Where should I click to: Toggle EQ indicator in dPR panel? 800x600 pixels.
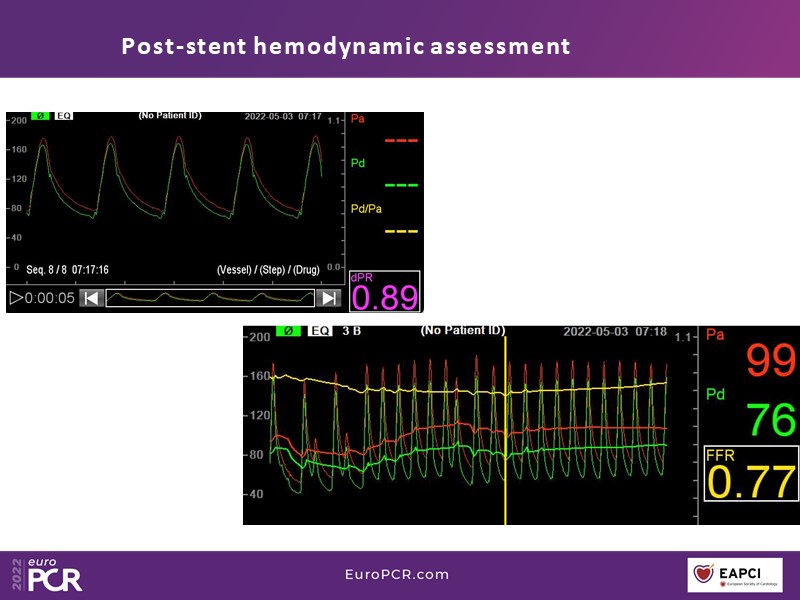[x=64, y=116]
